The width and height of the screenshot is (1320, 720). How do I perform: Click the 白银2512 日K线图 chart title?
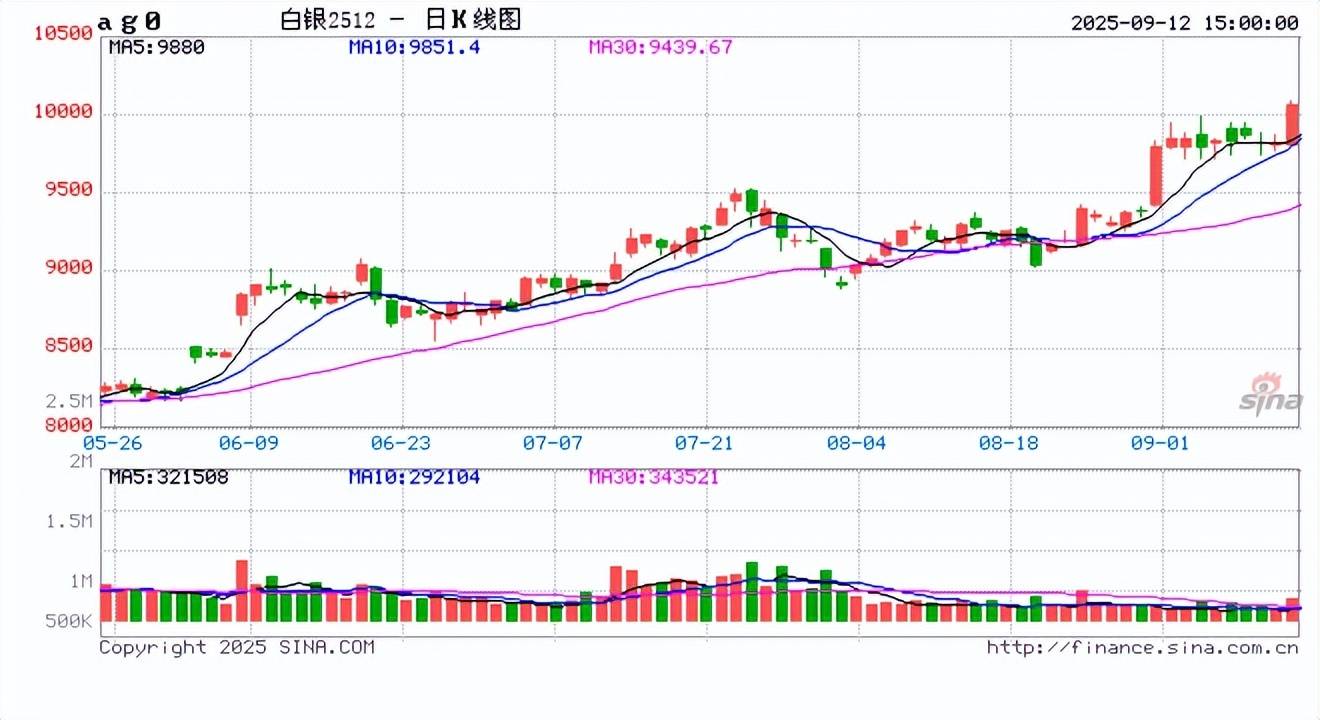pyautogui.click(x=400, y=20)
